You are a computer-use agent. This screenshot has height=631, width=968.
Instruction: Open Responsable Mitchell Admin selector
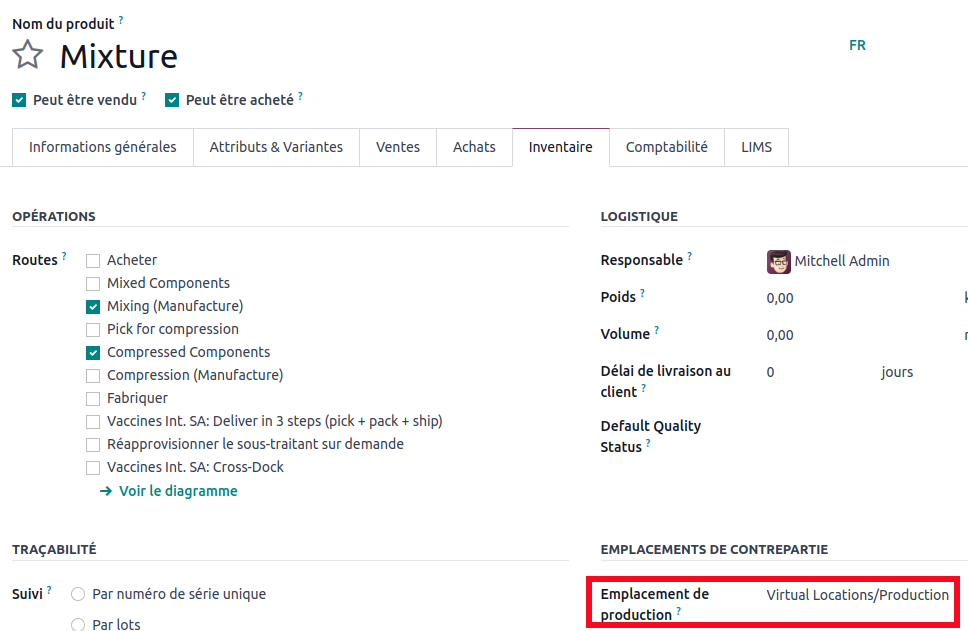click(x=842, y=261)
